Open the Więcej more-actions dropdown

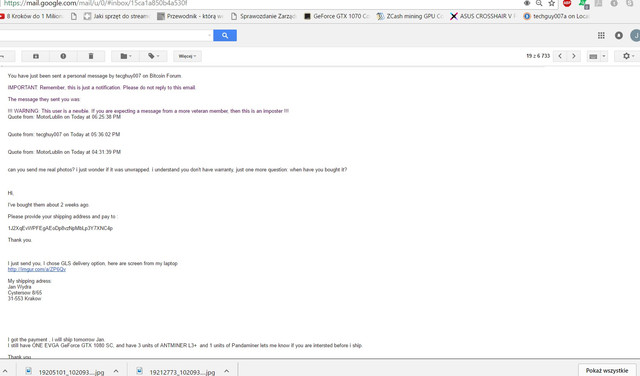[x=187, y=56]
